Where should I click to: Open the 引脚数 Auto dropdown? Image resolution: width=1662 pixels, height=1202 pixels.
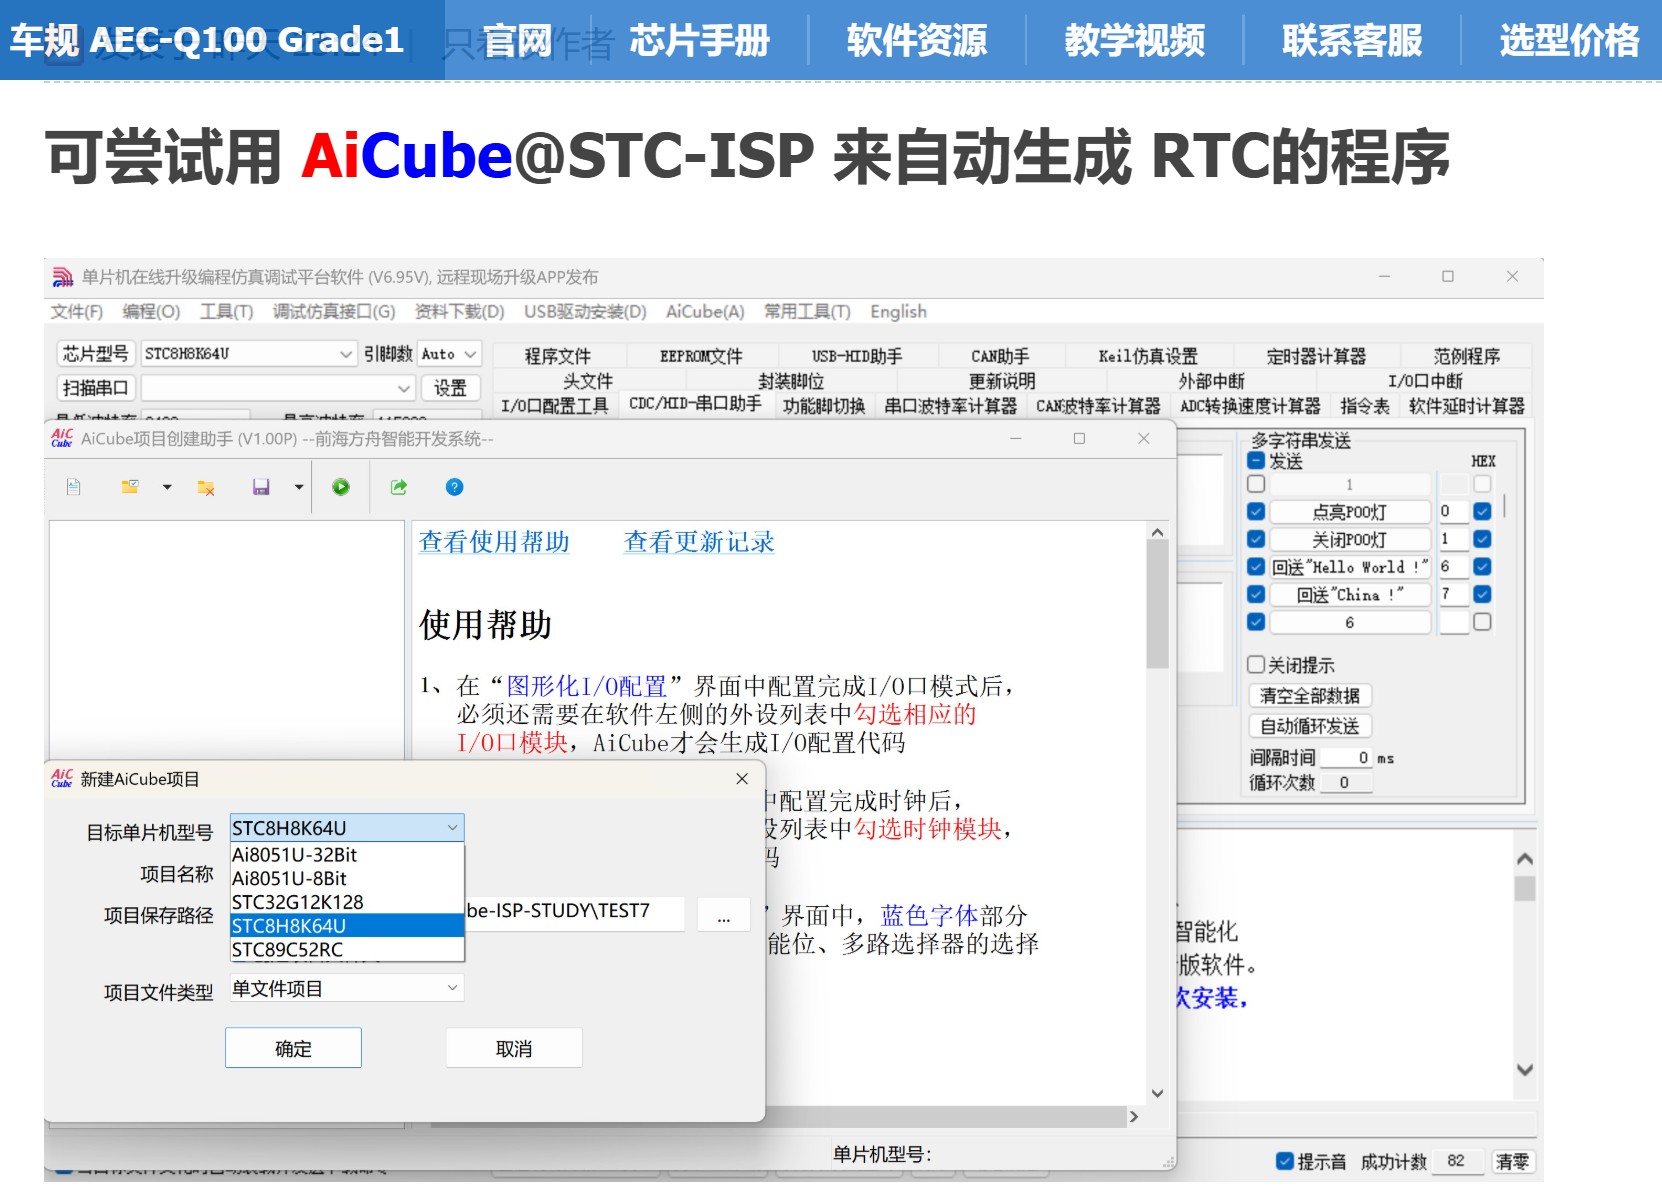[470, 354]
